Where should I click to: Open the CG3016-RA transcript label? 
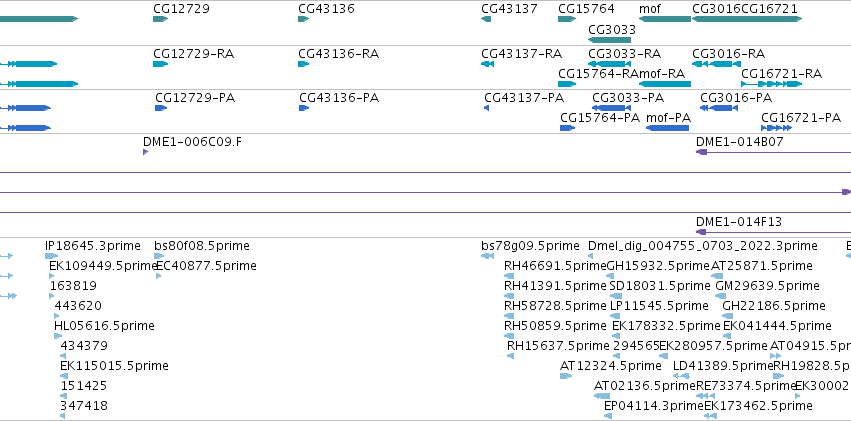(728, 54)
